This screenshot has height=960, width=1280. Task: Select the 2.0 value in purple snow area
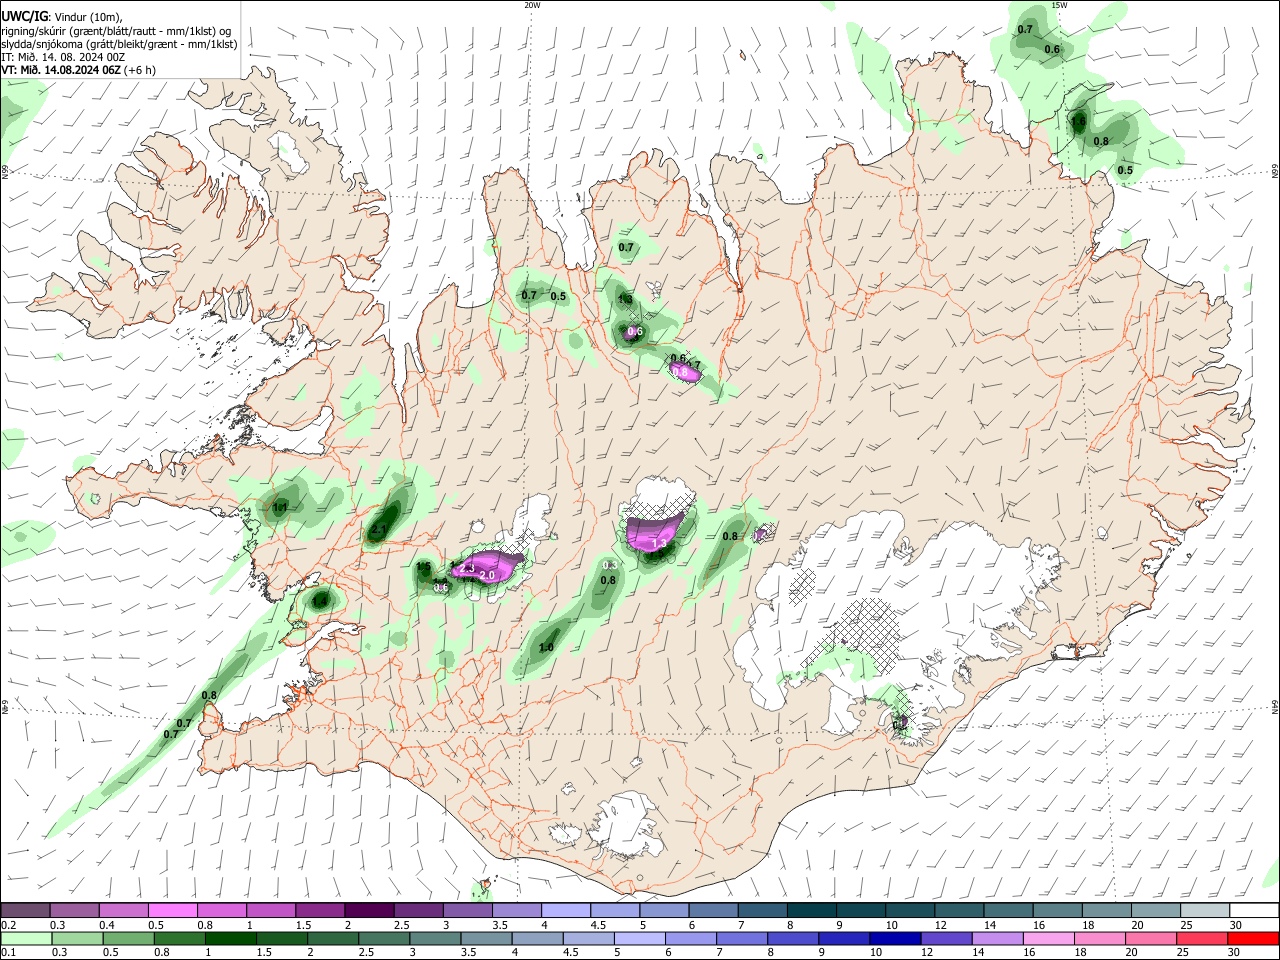coord(488,575)
